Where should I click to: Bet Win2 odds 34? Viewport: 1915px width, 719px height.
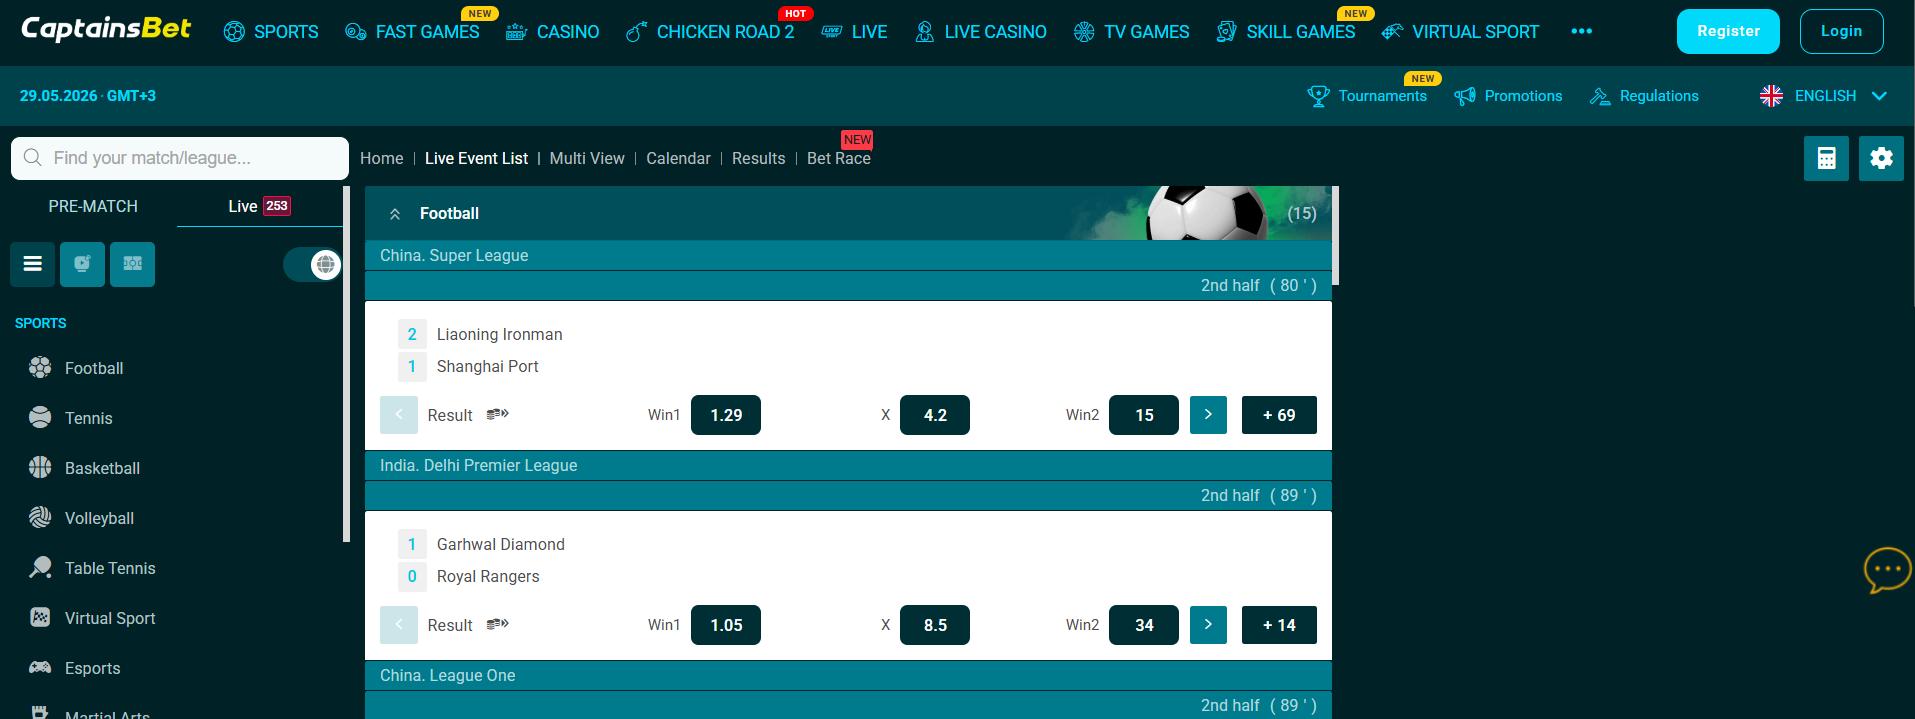[1144, 625]
